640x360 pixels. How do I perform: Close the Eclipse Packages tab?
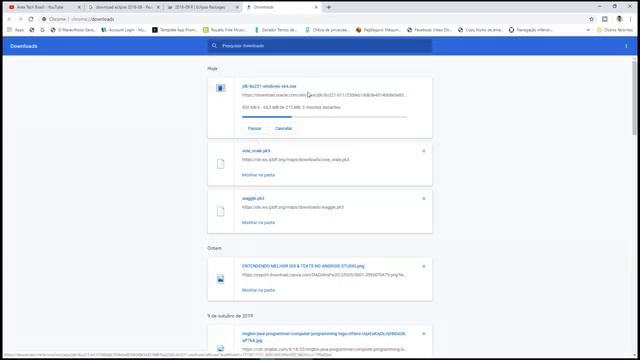coord(237,7)
